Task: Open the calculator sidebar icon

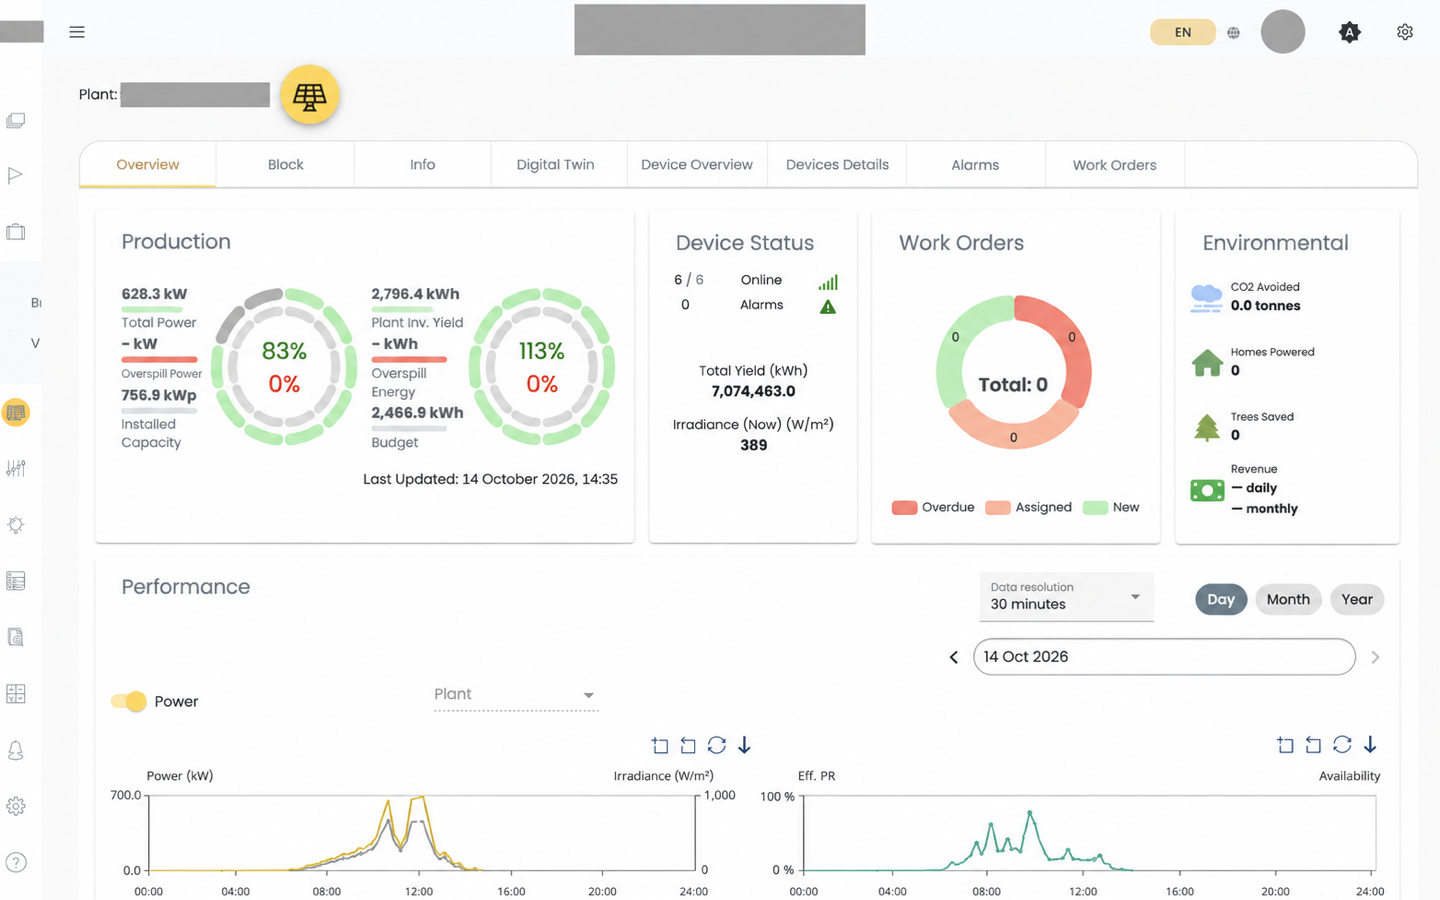Action: tap(16, 694)
